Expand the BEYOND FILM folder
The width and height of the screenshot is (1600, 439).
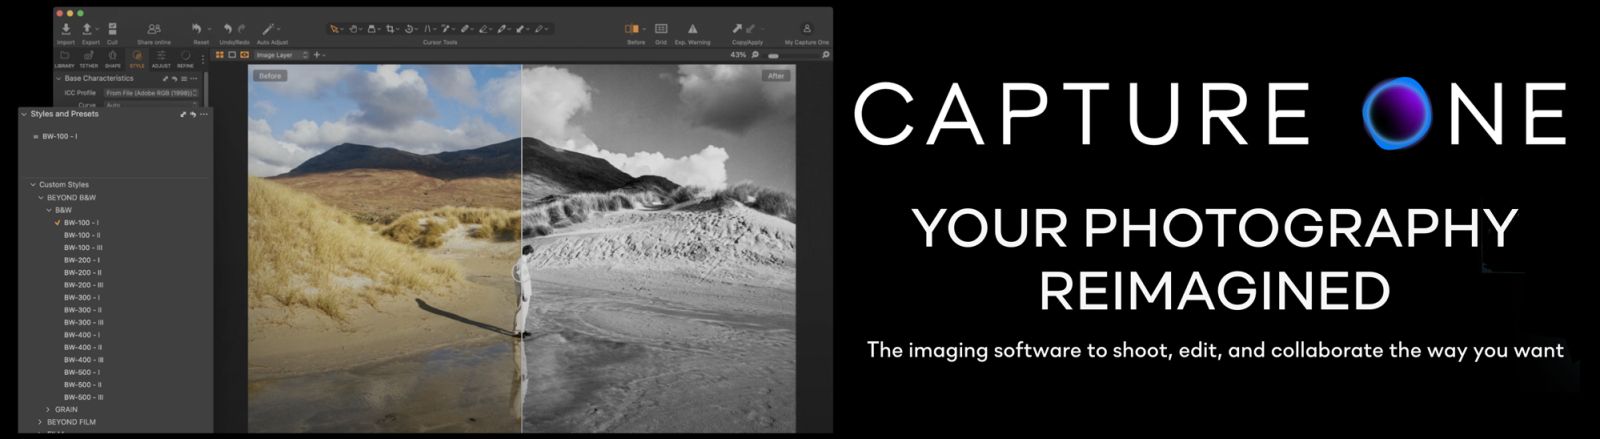click(41, 422)
